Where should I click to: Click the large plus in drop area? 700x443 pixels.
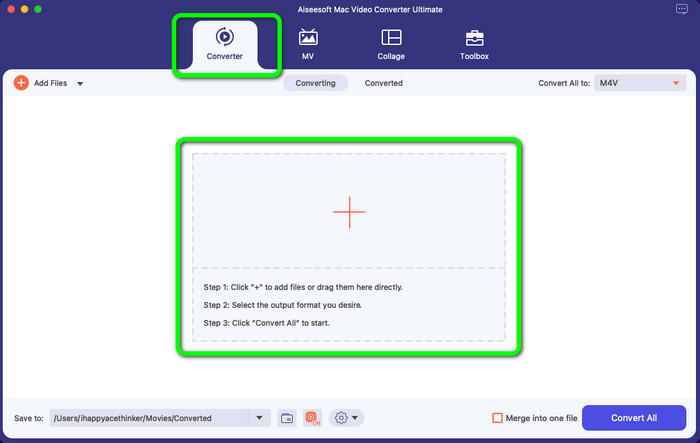tap(349, 211)
